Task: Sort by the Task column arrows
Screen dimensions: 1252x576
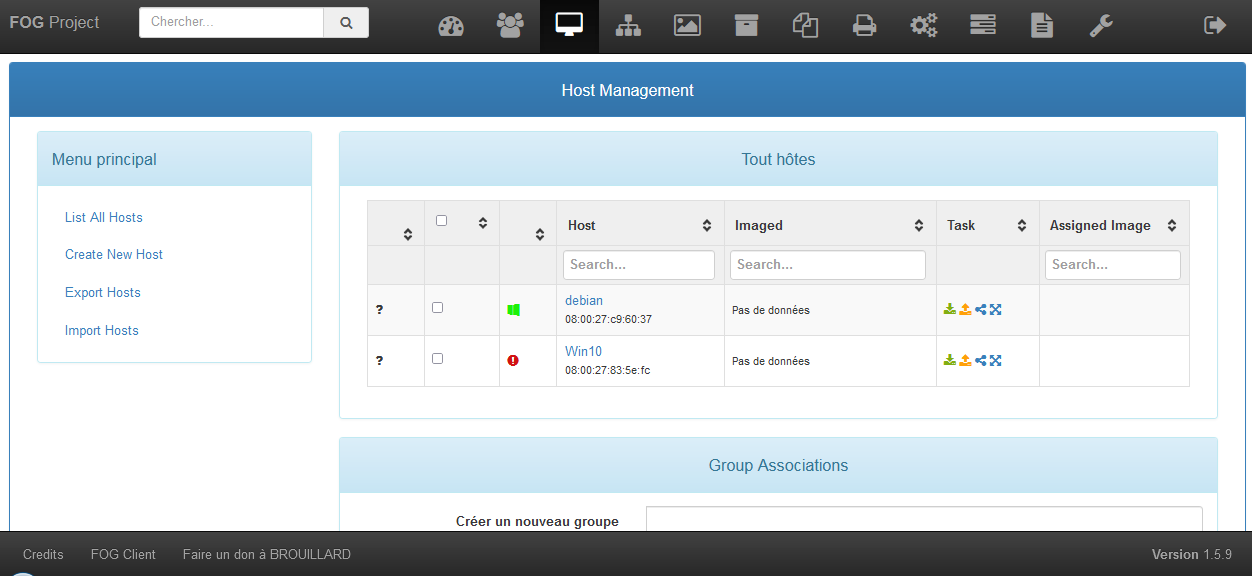Action: 1022,226
